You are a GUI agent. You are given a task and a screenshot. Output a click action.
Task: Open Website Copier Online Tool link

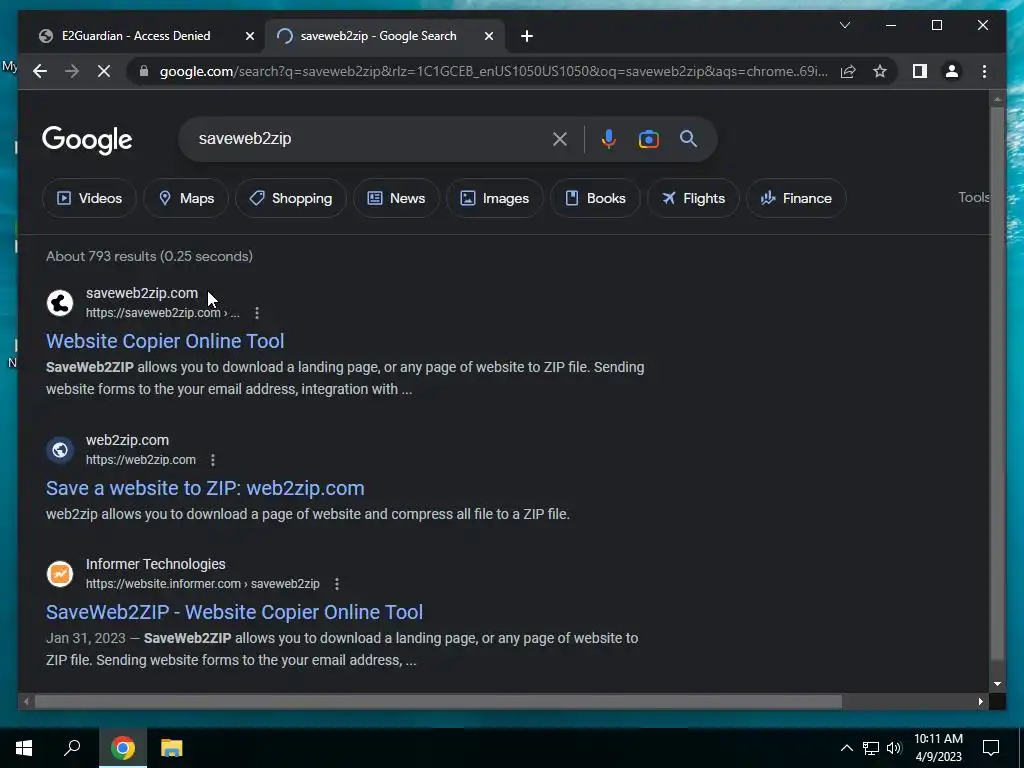pyautogui.click(x=165, y=341)
